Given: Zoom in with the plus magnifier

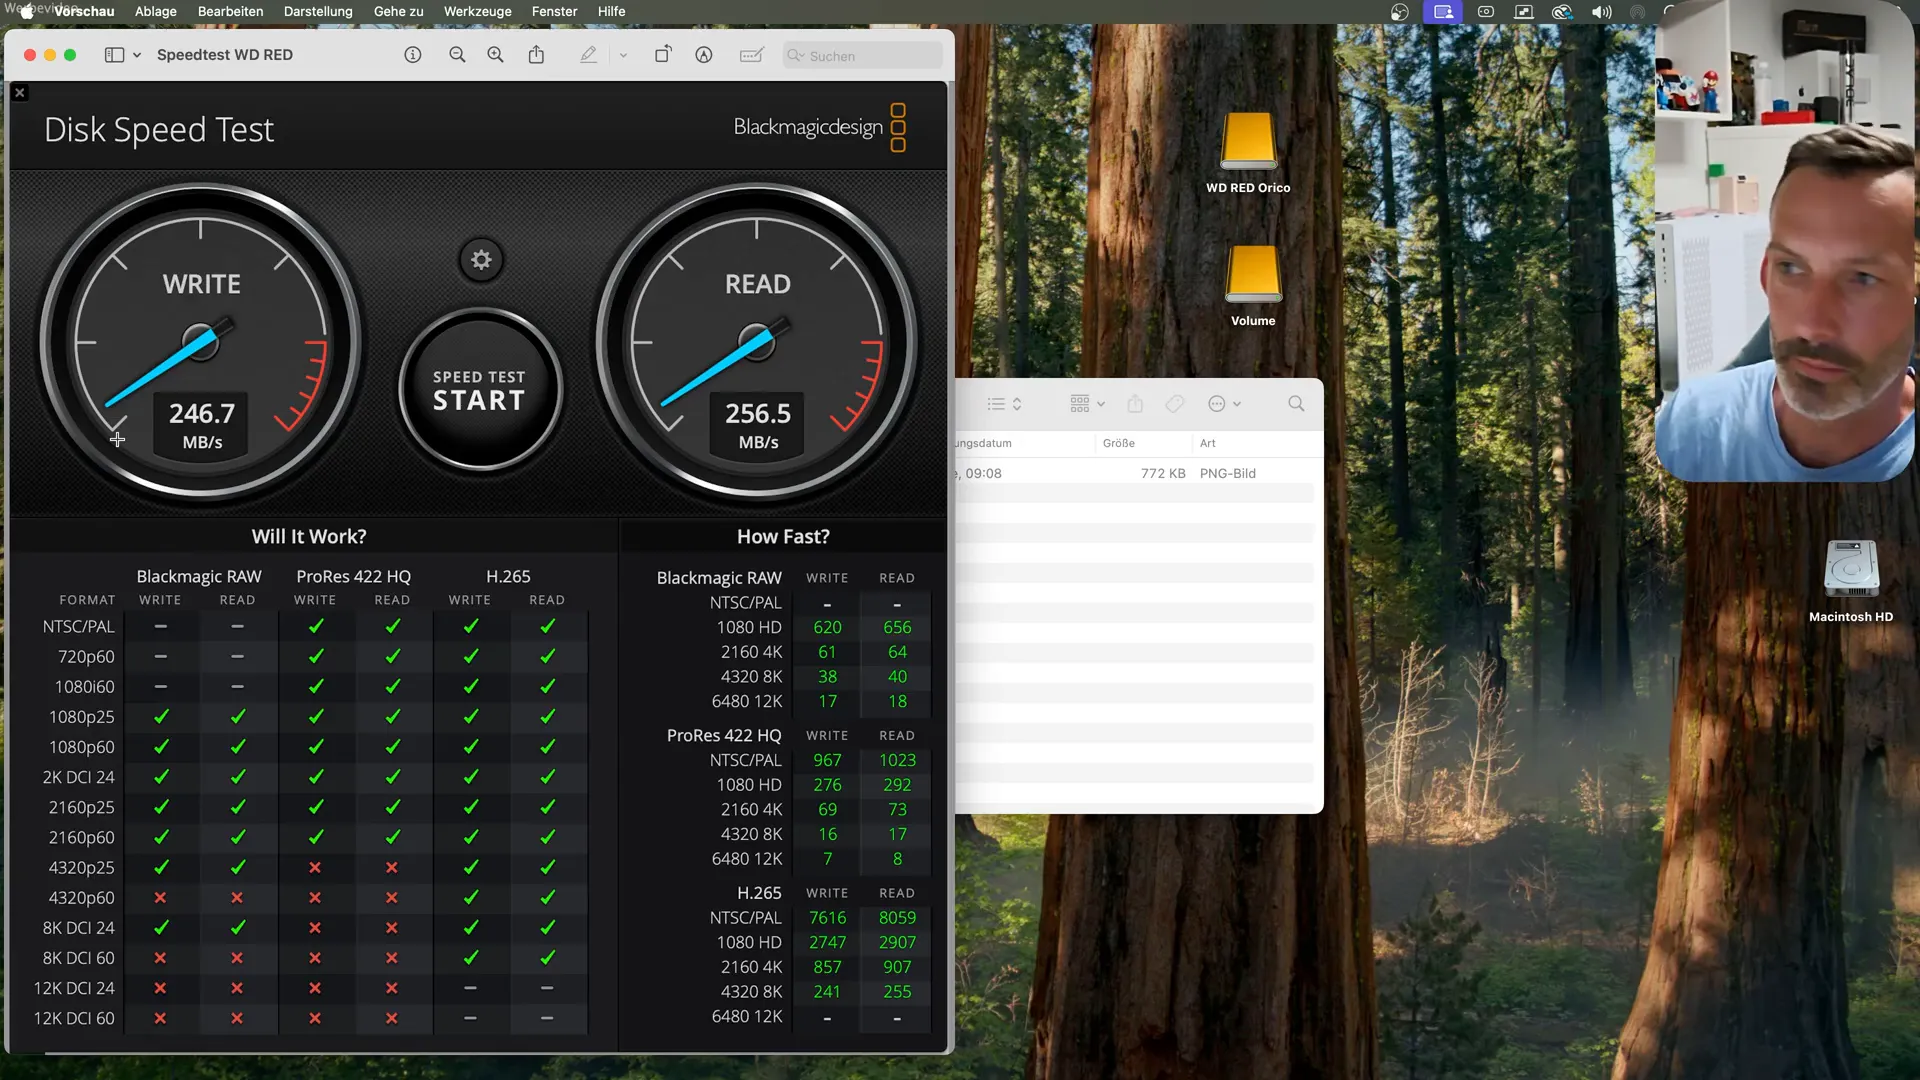Looking at the screenshot, I should click(x=495, y=55).
